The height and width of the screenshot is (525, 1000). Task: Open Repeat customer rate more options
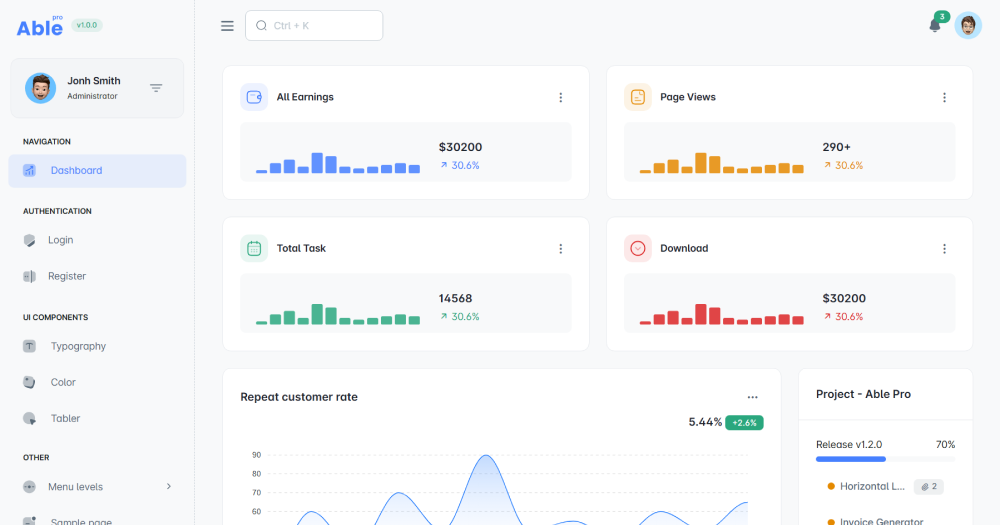tap(753, 397)
